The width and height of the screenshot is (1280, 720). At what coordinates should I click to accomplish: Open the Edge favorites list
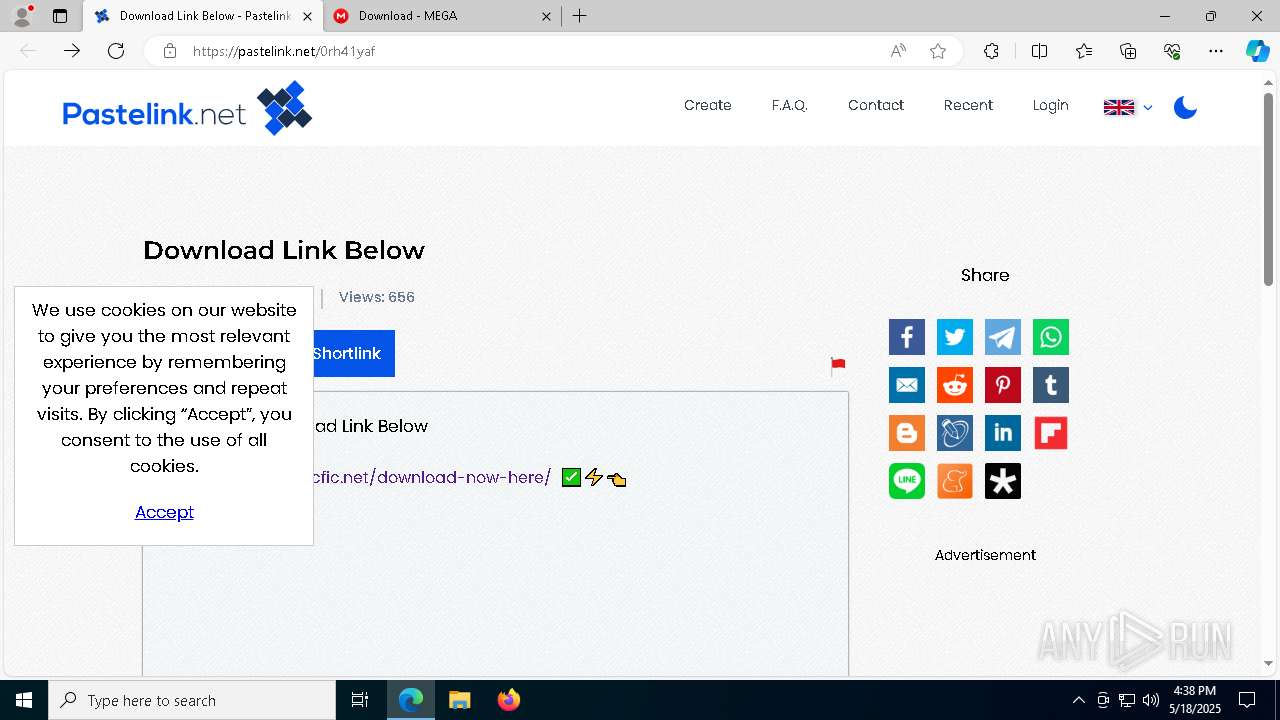click(1084, 51)
